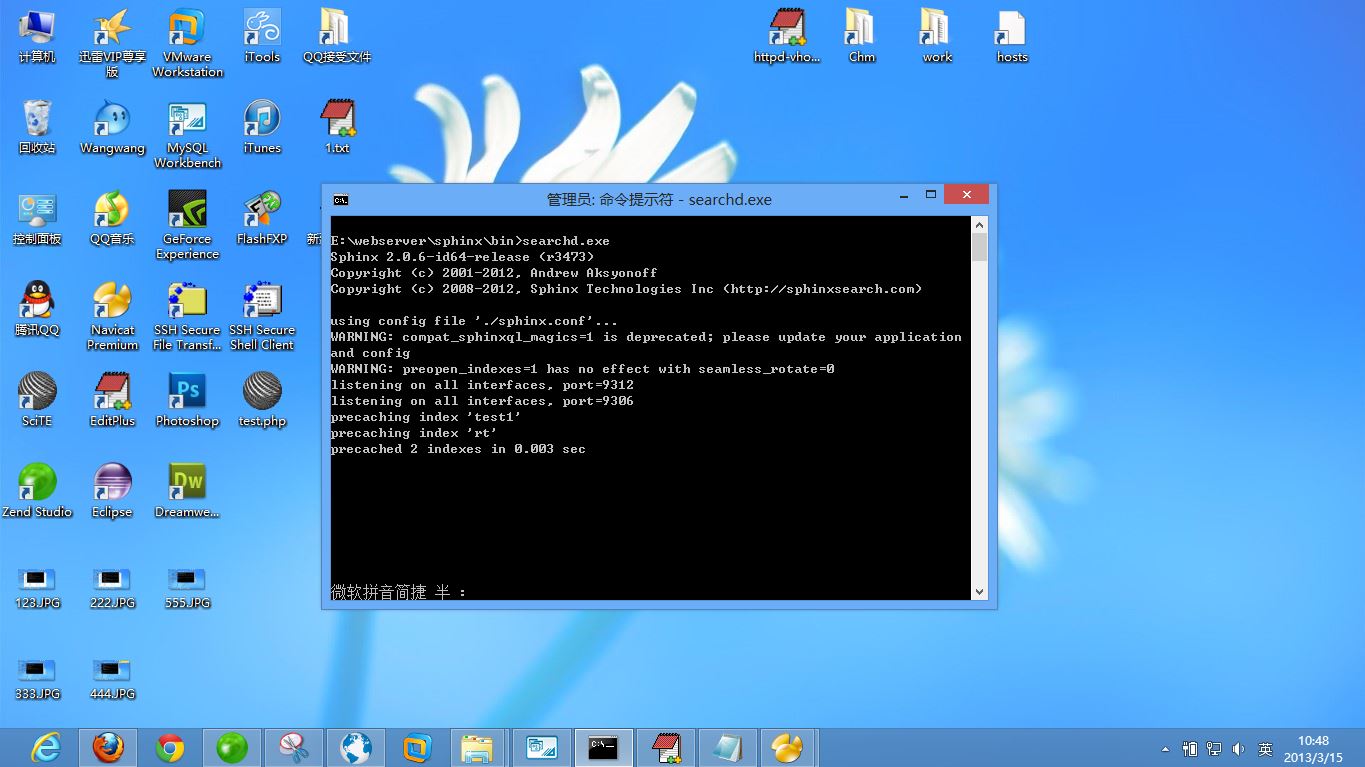Click the clock showing 10:48 in the taskbar
Screen dimensions: 1365x767
click(x=1313, y=748)
